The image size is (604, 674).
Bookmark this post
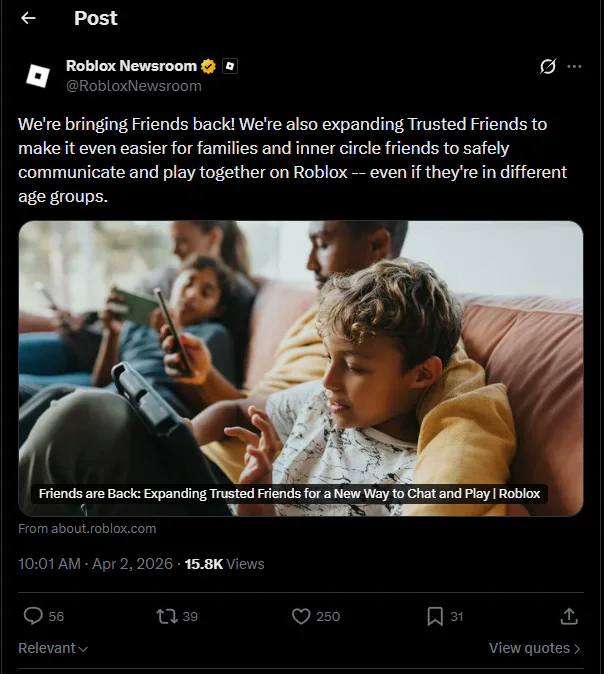pos(435,616)
